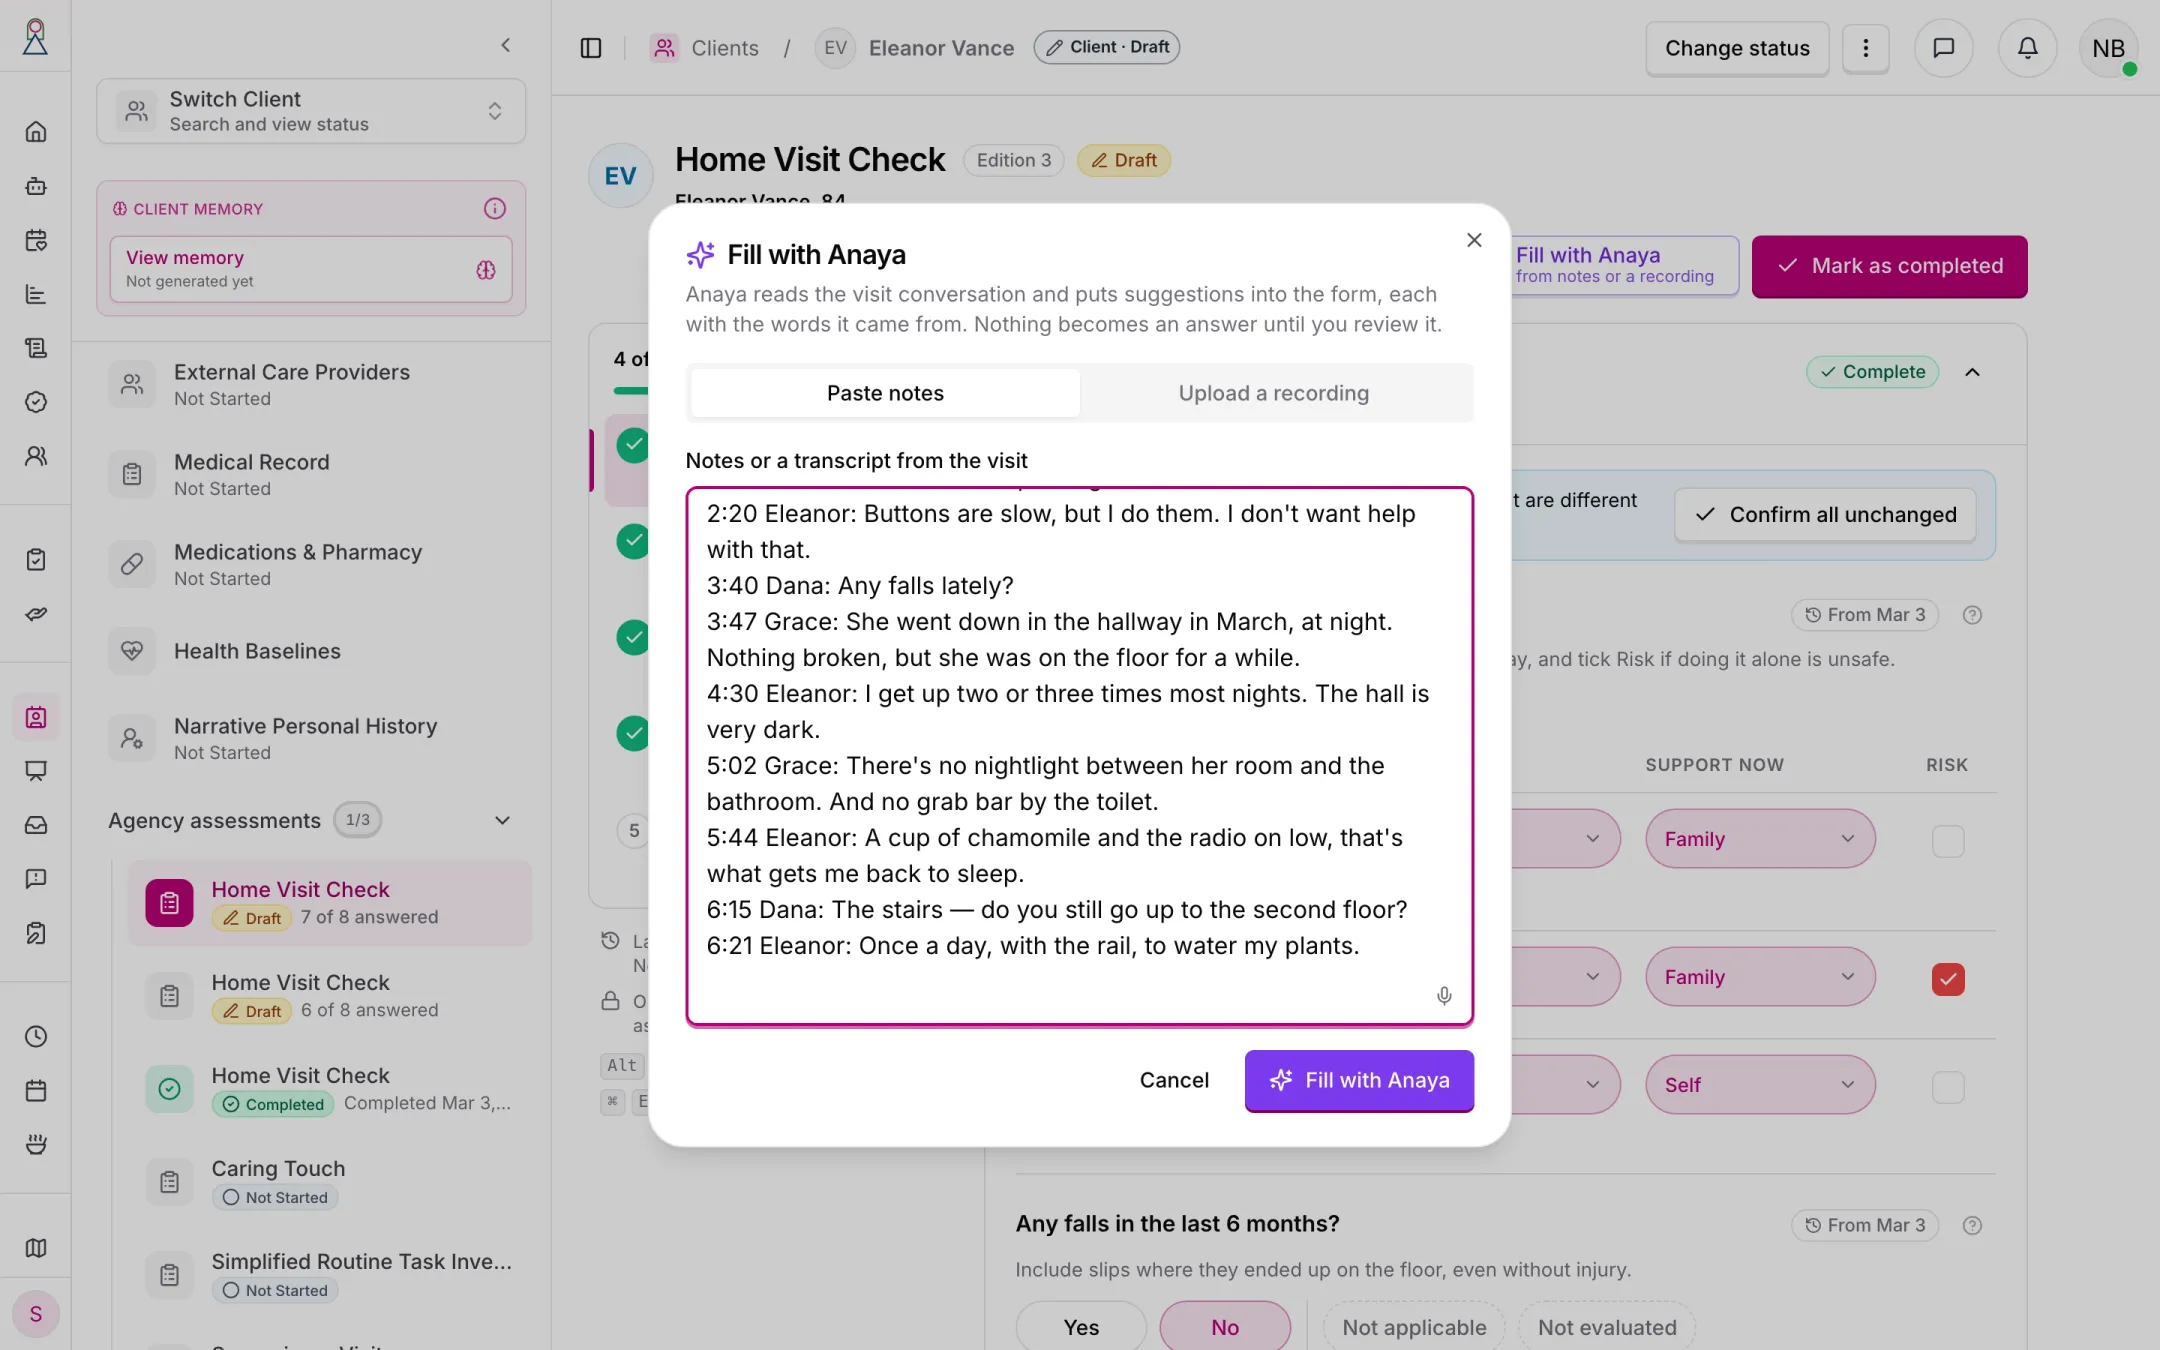
Task: Uncheck the checked Risk checkbox
Action: [1948, 979]
